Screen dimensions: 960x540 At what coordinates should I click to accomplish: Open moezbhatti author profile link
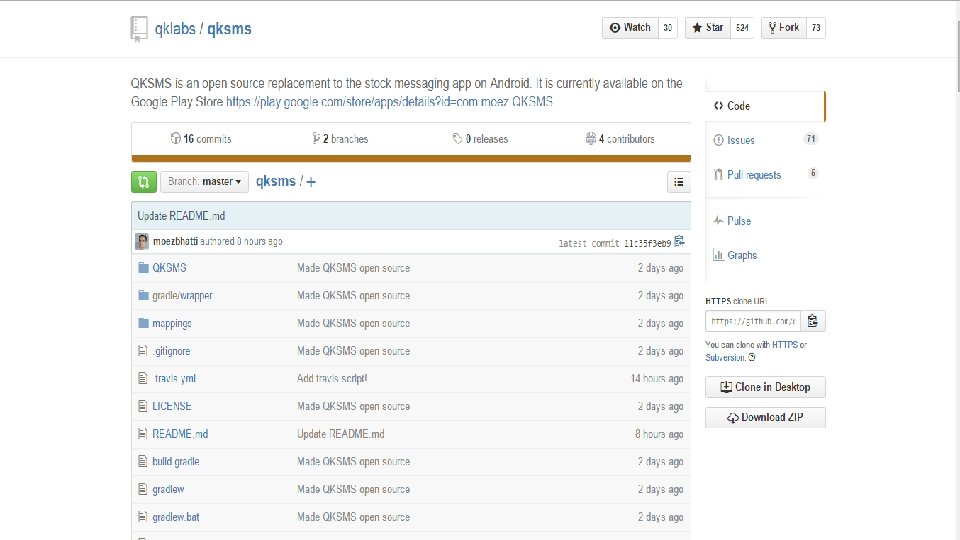(x=175, y=241)
